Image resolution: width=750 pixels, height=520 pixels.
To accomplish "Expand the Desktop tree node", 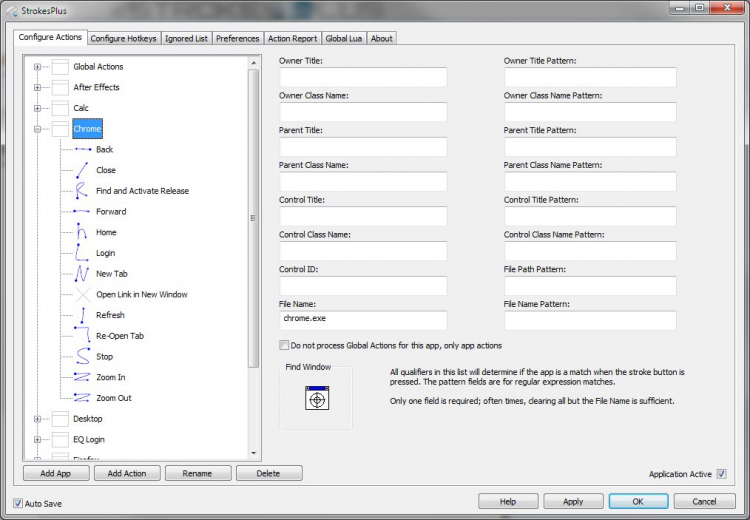I will point(37,419).
